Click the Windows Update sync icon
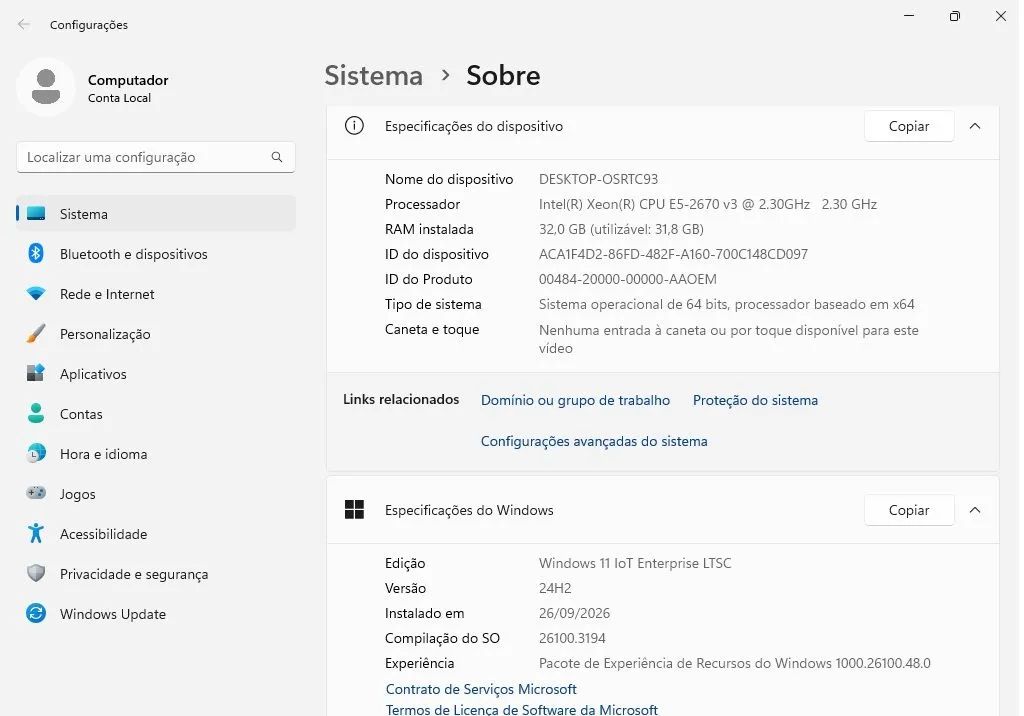 (36, 613)
